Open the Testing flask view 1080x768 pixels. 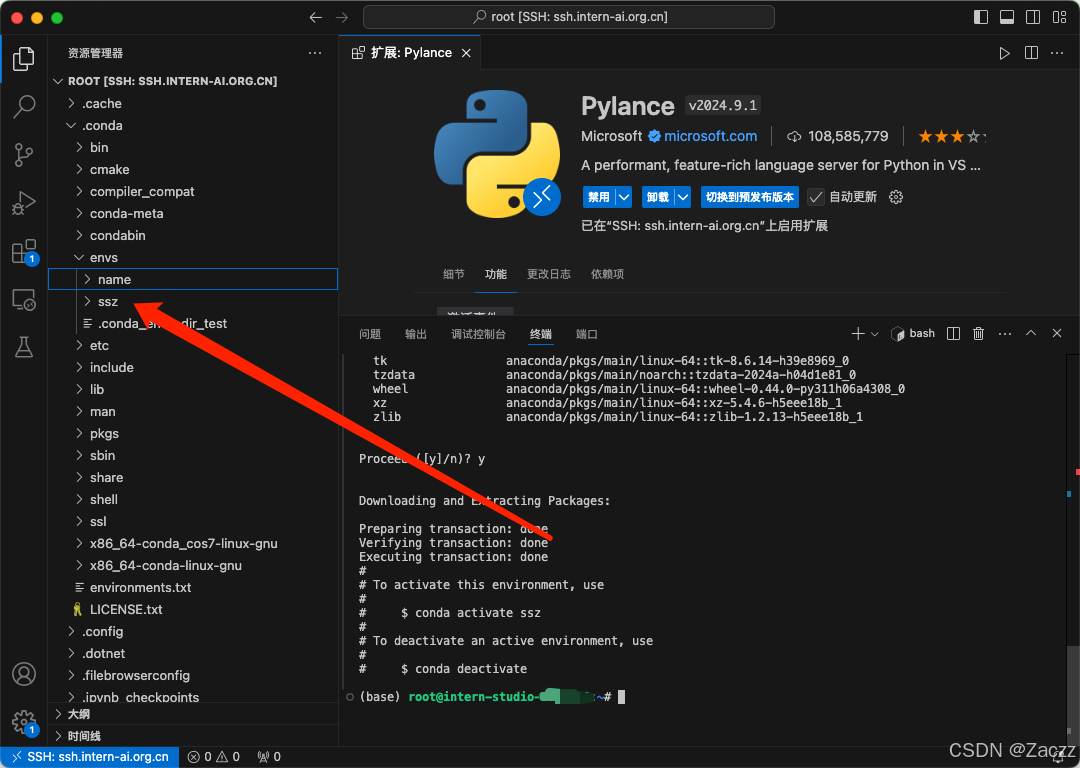(24, 347)
